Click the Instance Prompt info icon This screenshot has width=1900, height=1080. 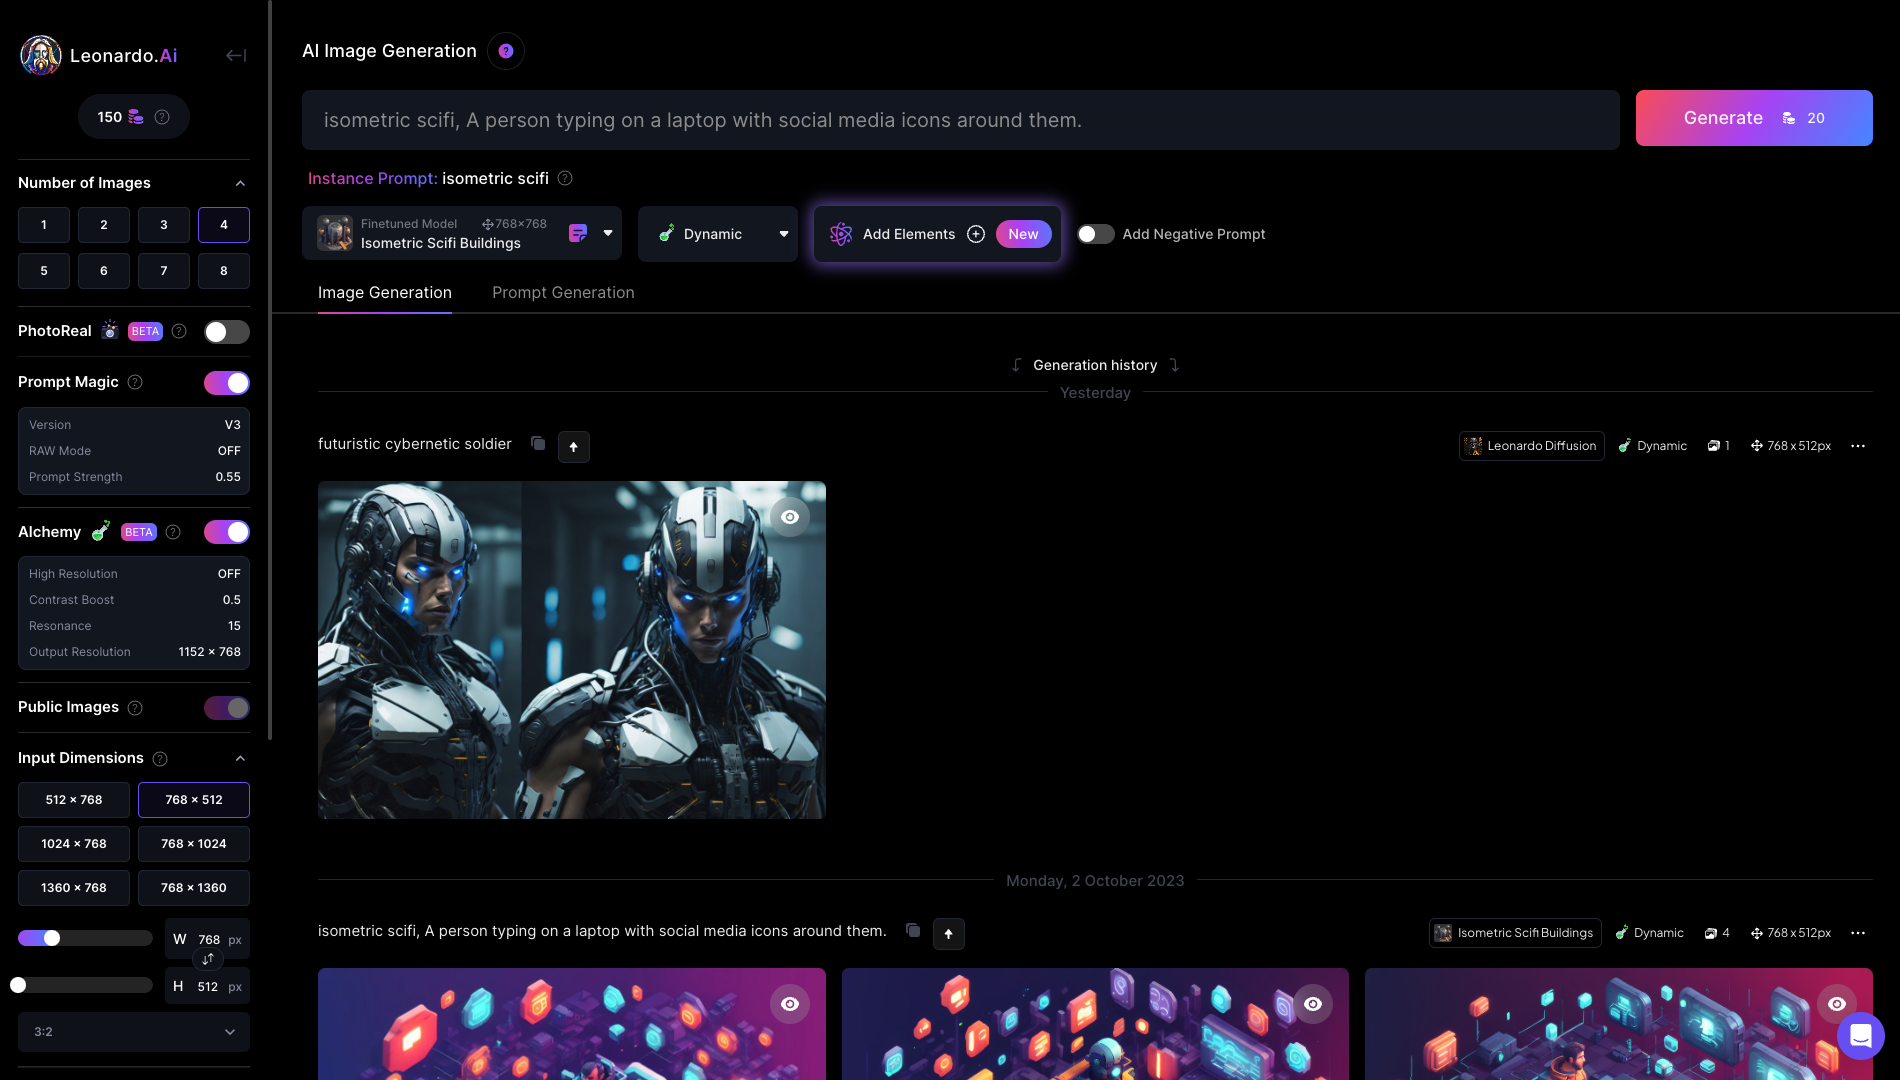pos(565,178)
